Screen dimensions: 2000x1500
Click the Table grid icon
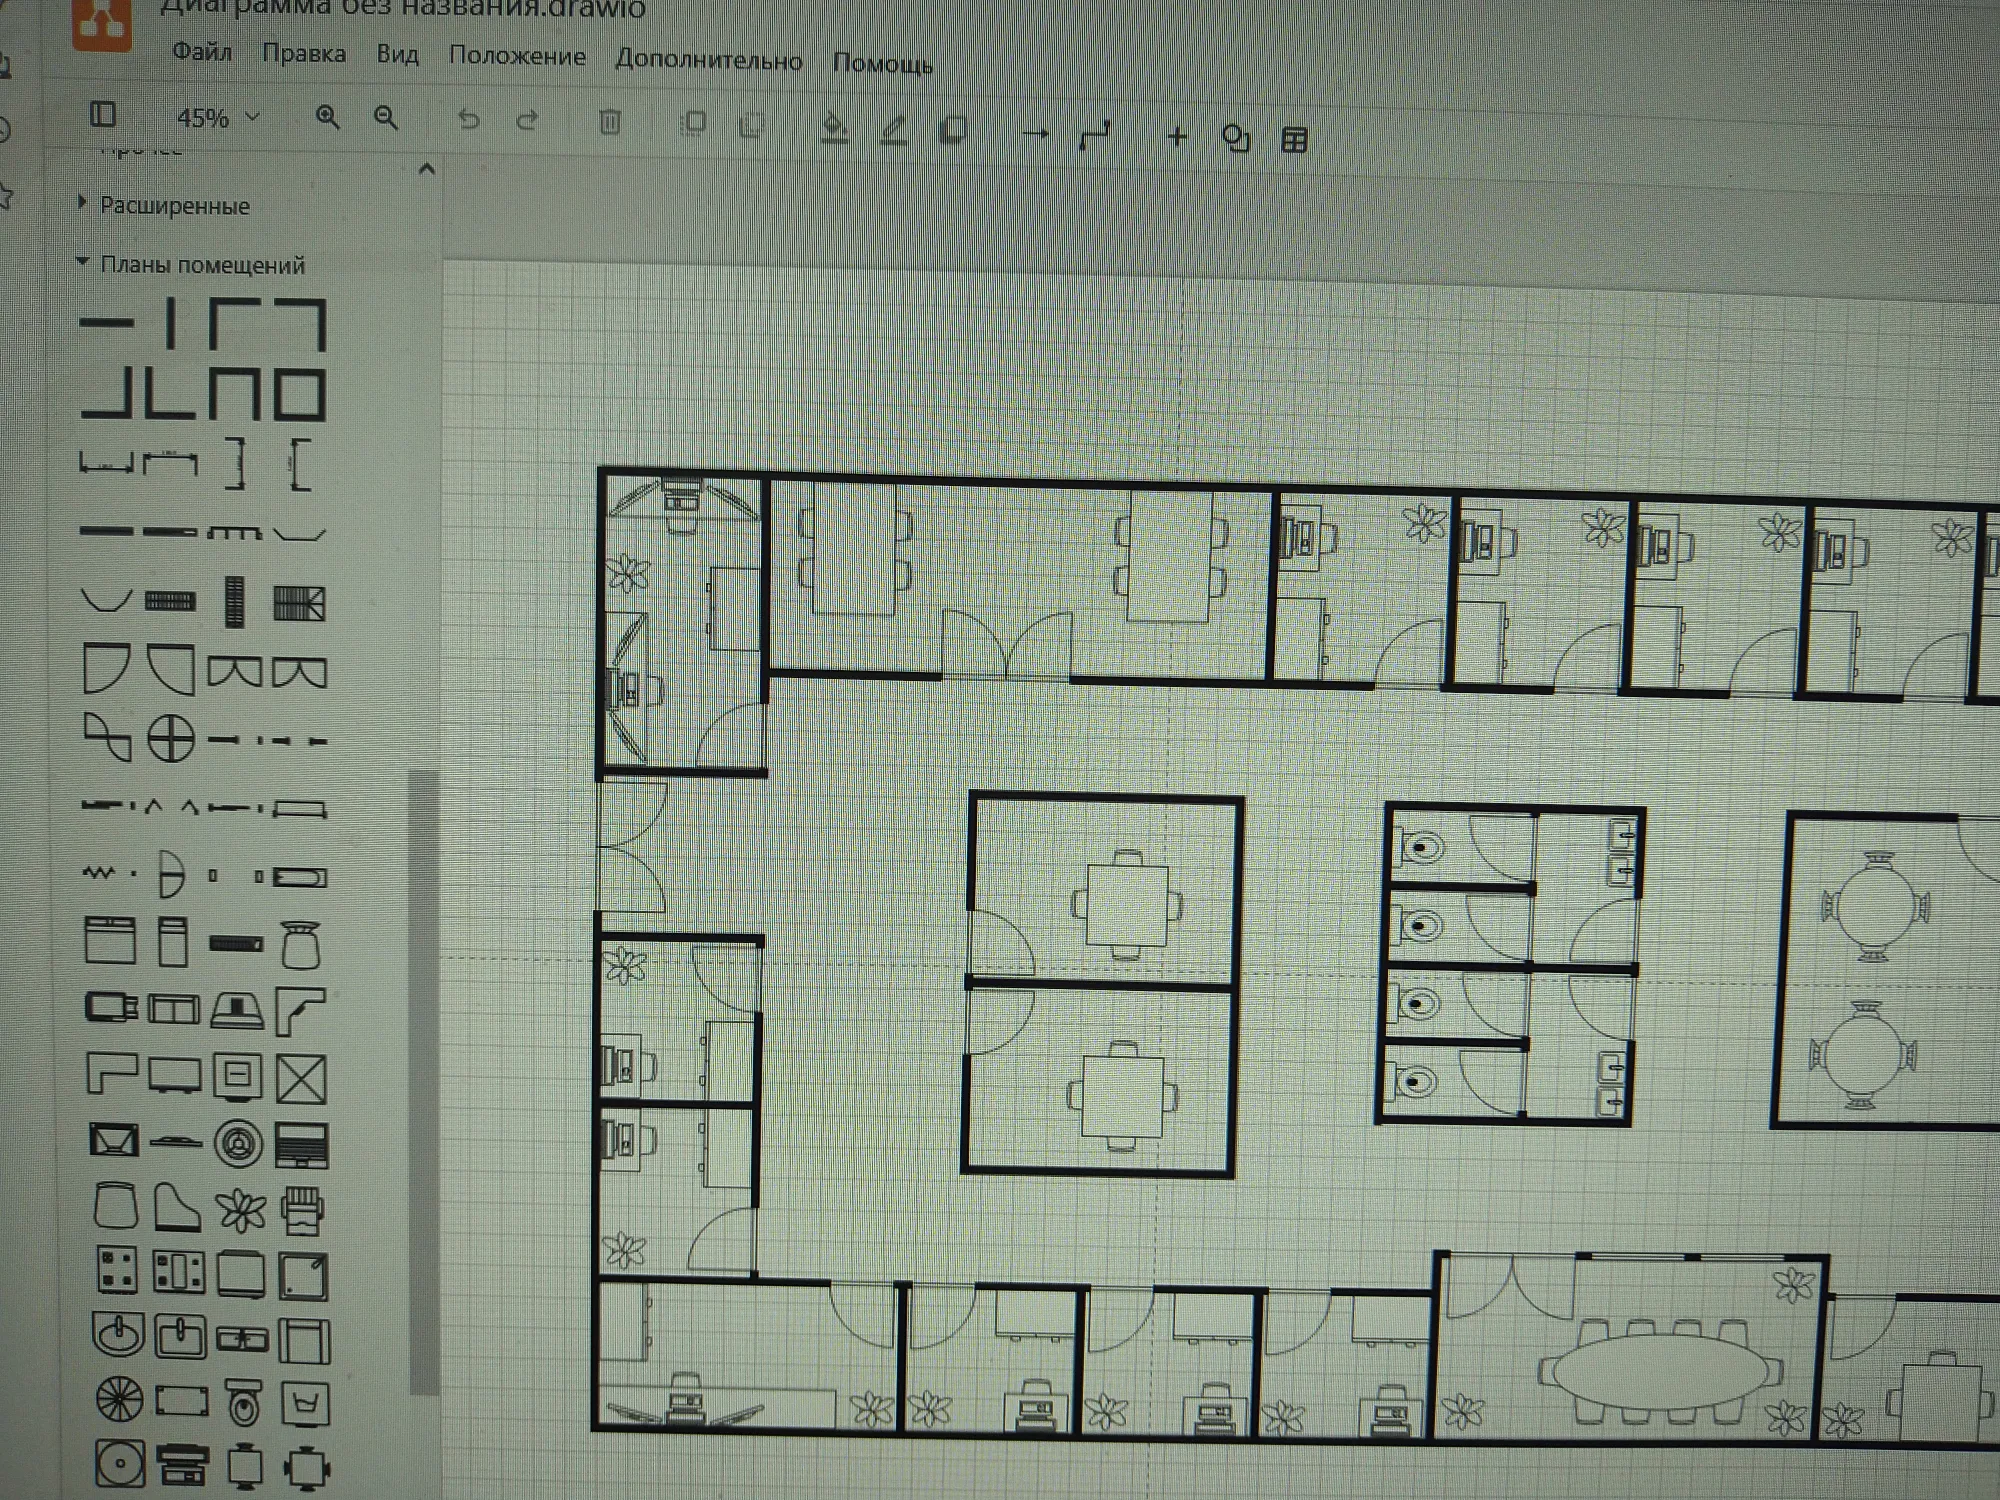tap(1294, 140)
